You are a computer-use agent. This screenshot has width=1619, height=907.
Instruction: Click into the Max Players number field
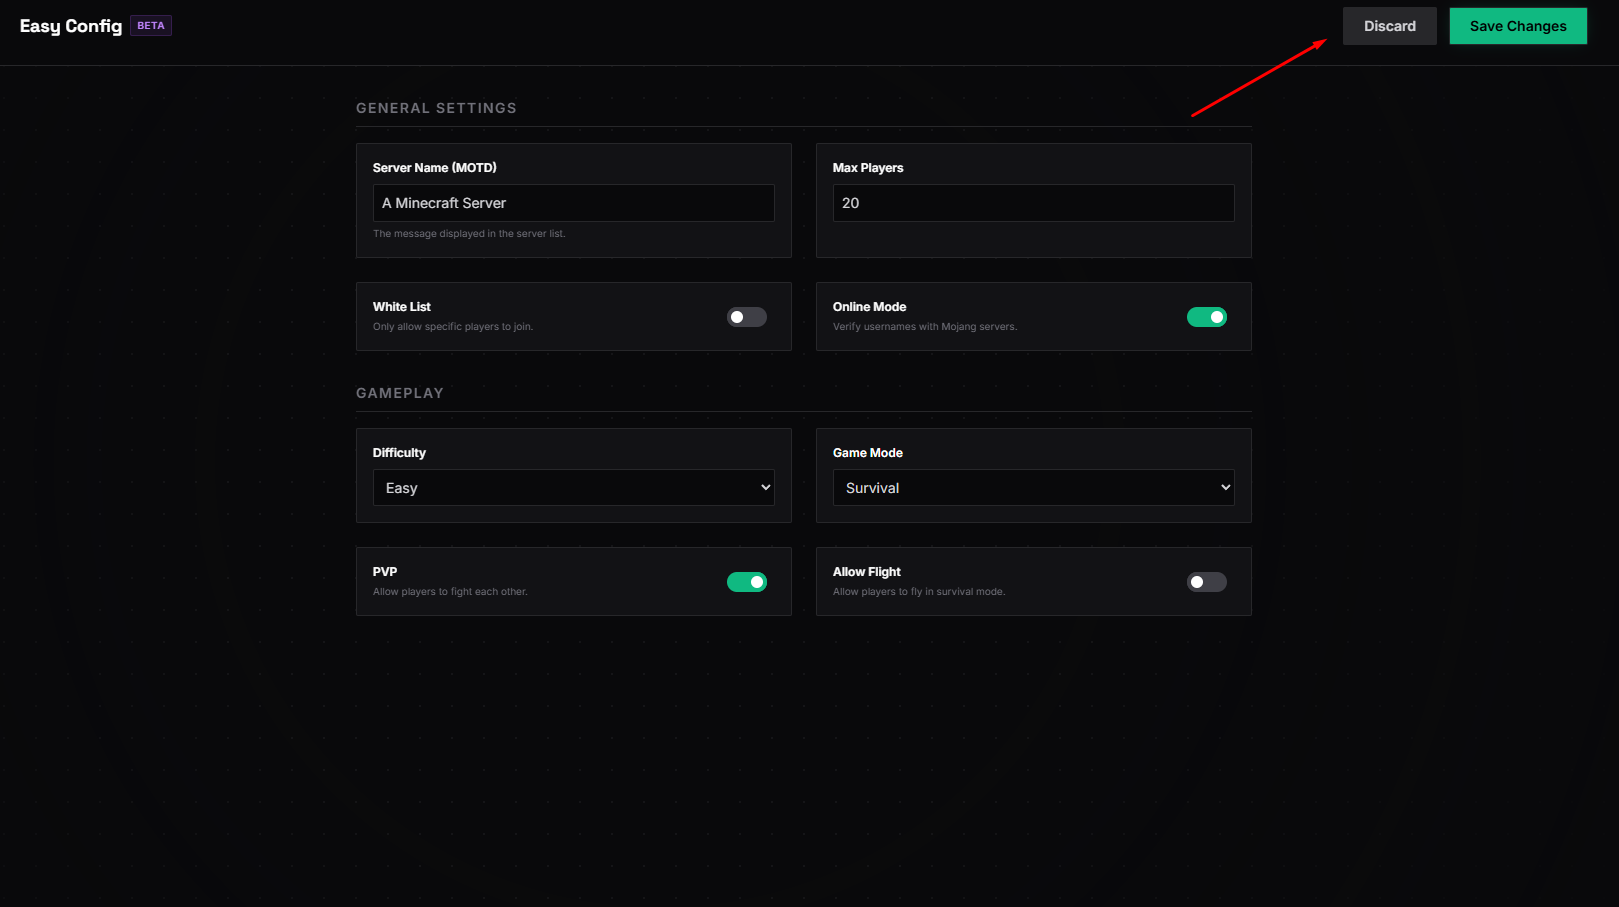pos(1033,203)
